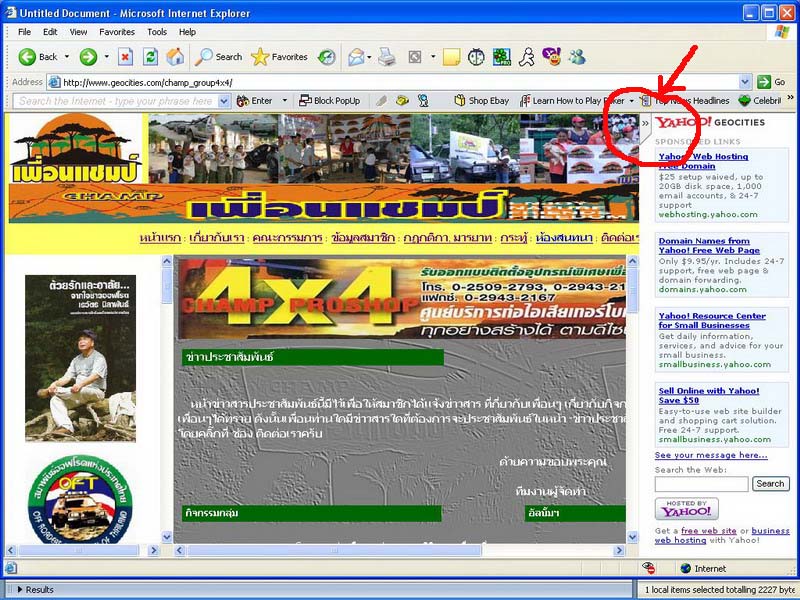This screenshot has width=800, height=600.
Task: Click the Forward green arrow button
Action: (x=88, y=57)
